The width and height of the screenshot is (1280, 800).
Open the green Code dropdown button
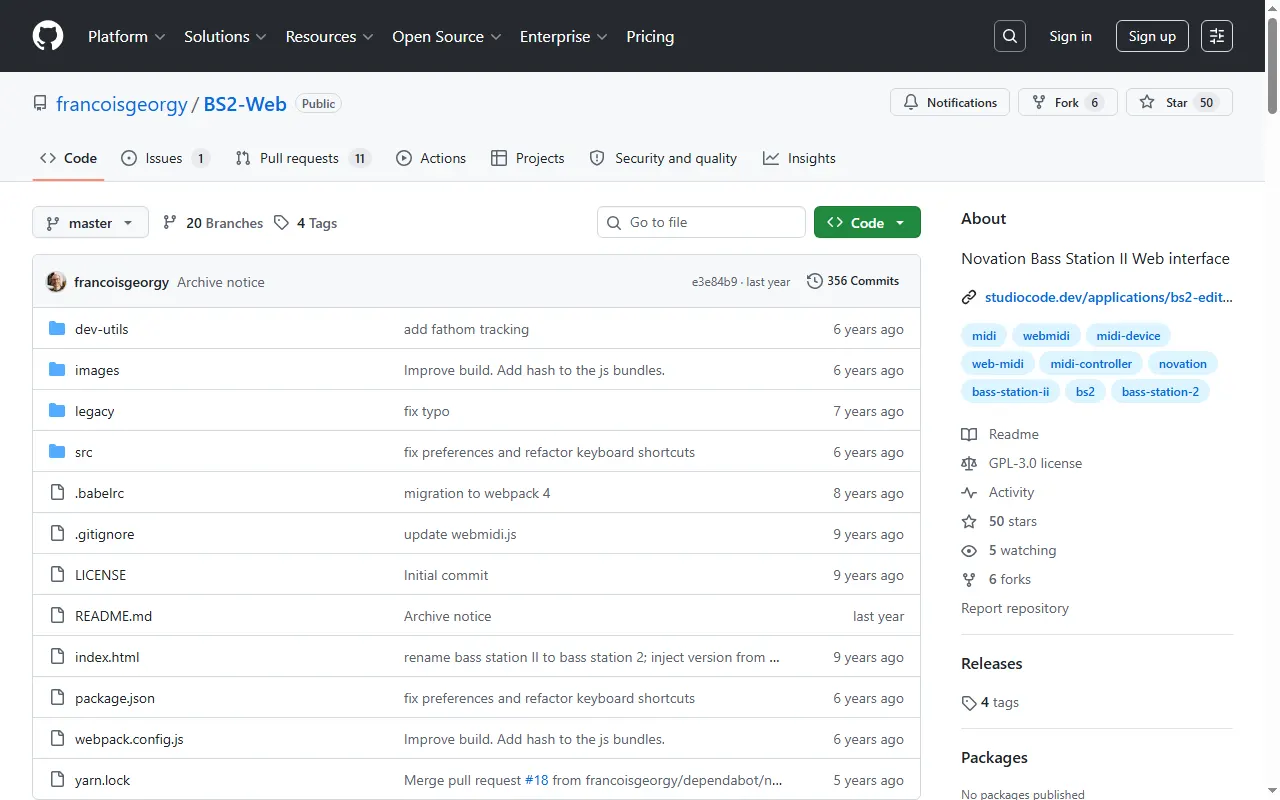[x=867, y=223]
